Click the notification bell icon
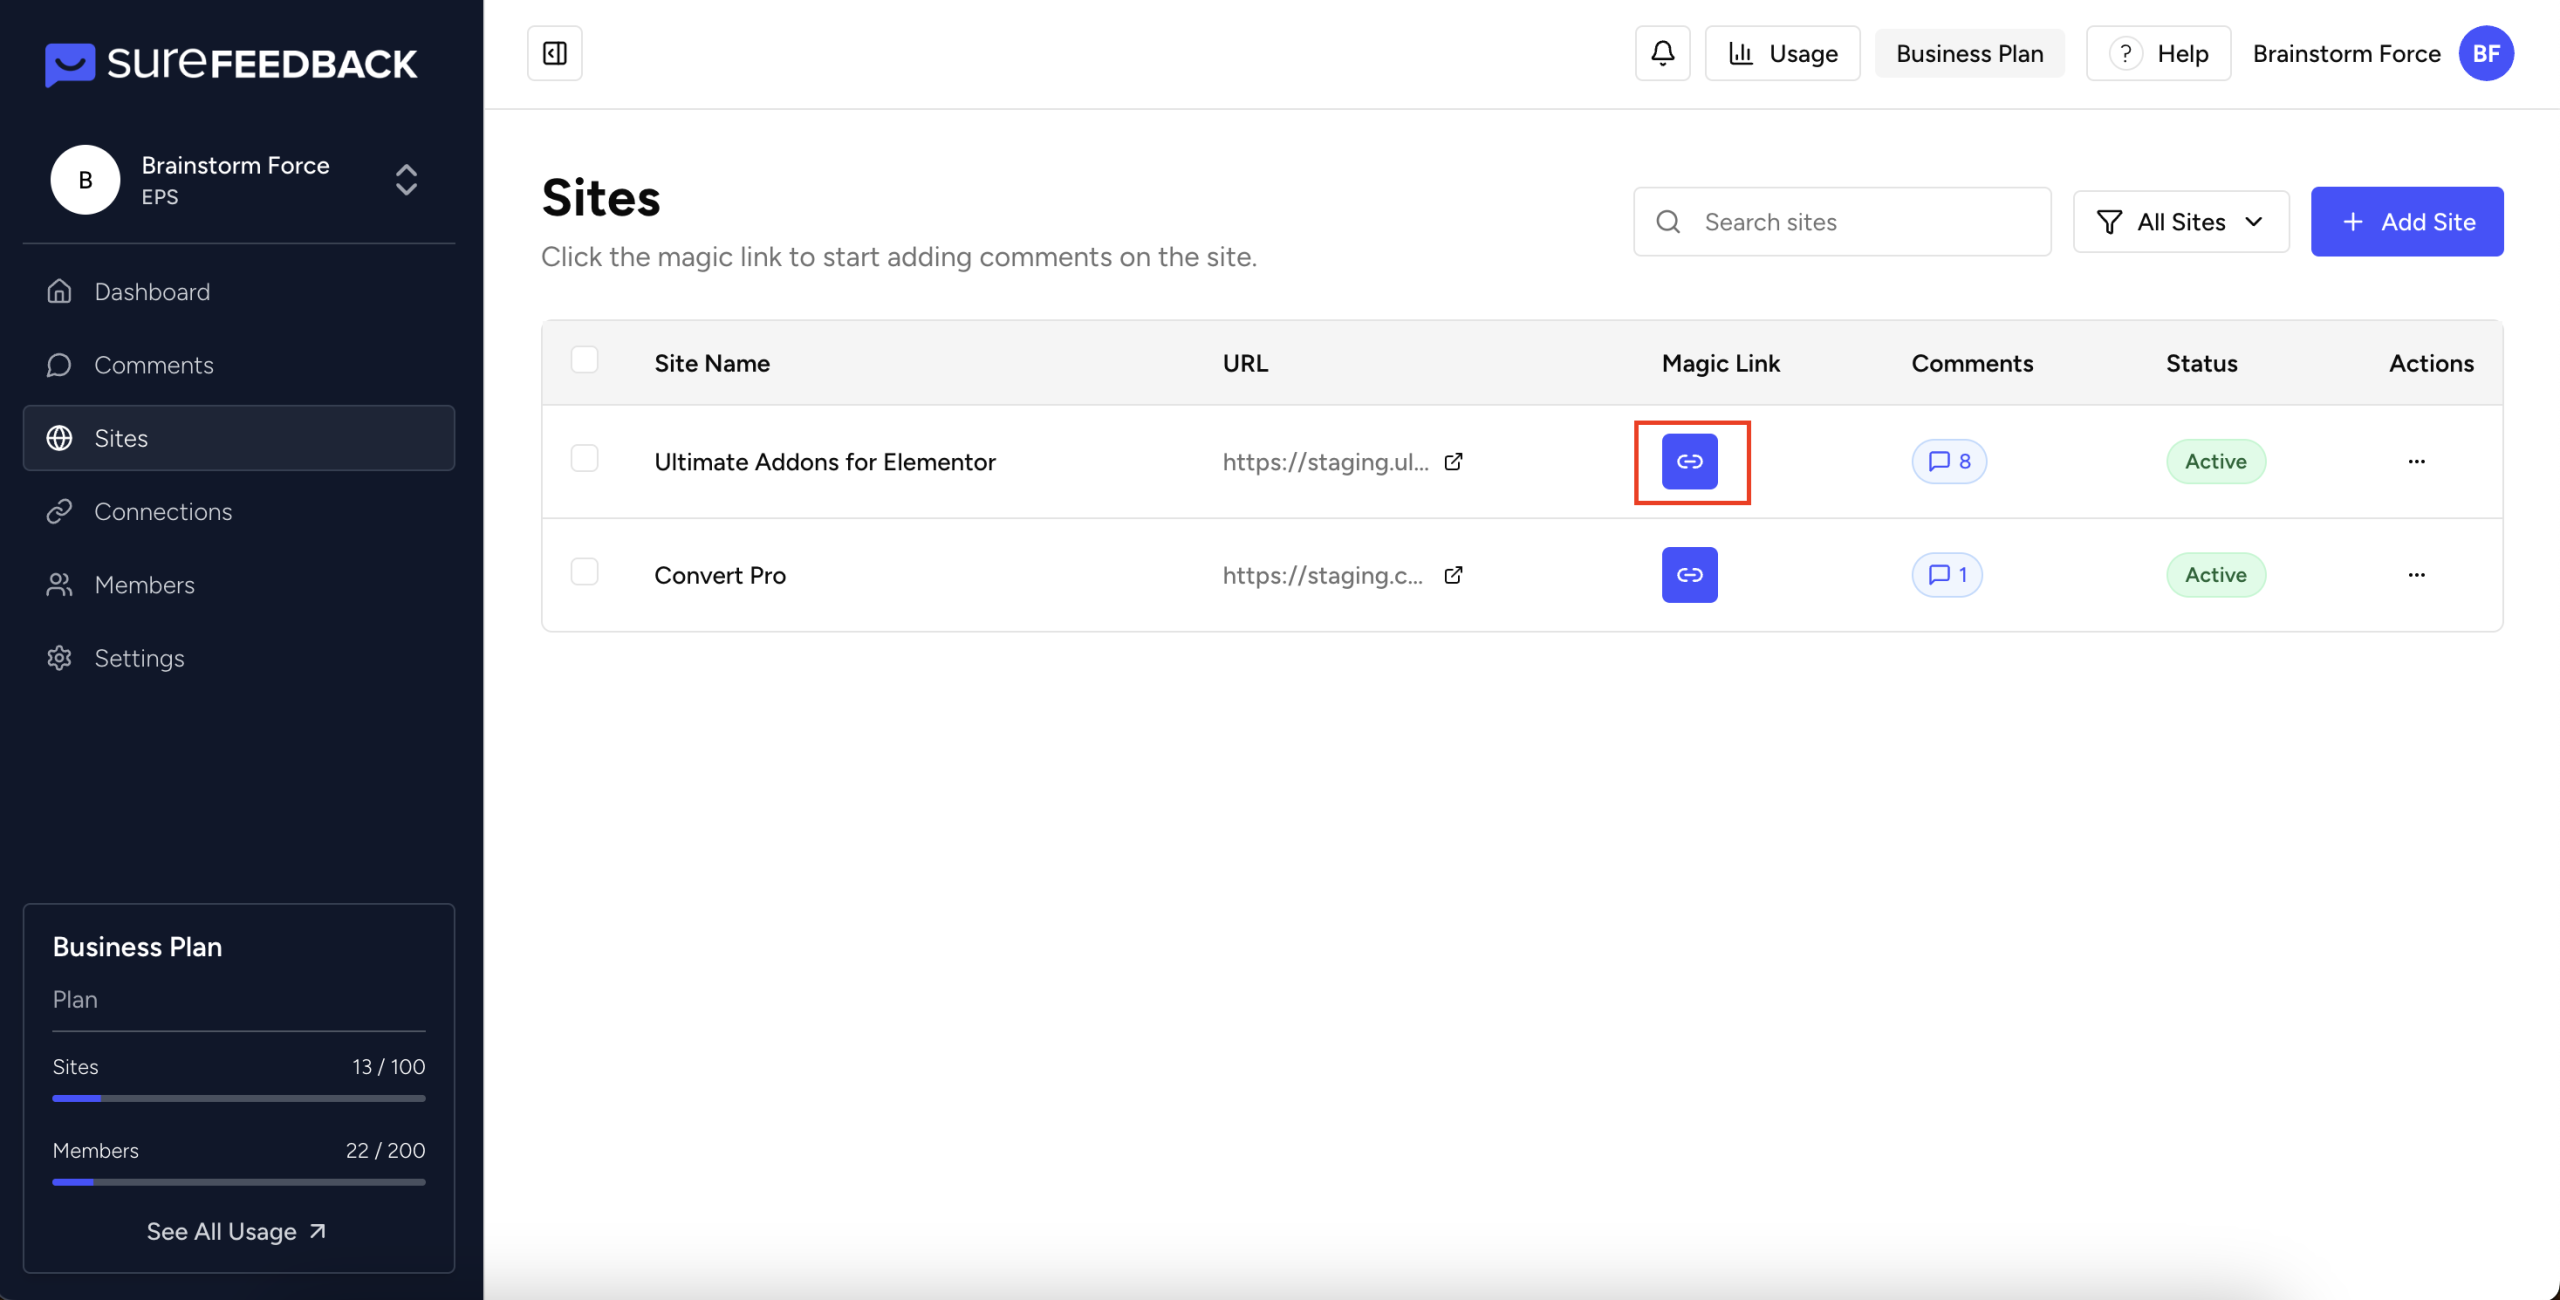 coord(1662,53)
